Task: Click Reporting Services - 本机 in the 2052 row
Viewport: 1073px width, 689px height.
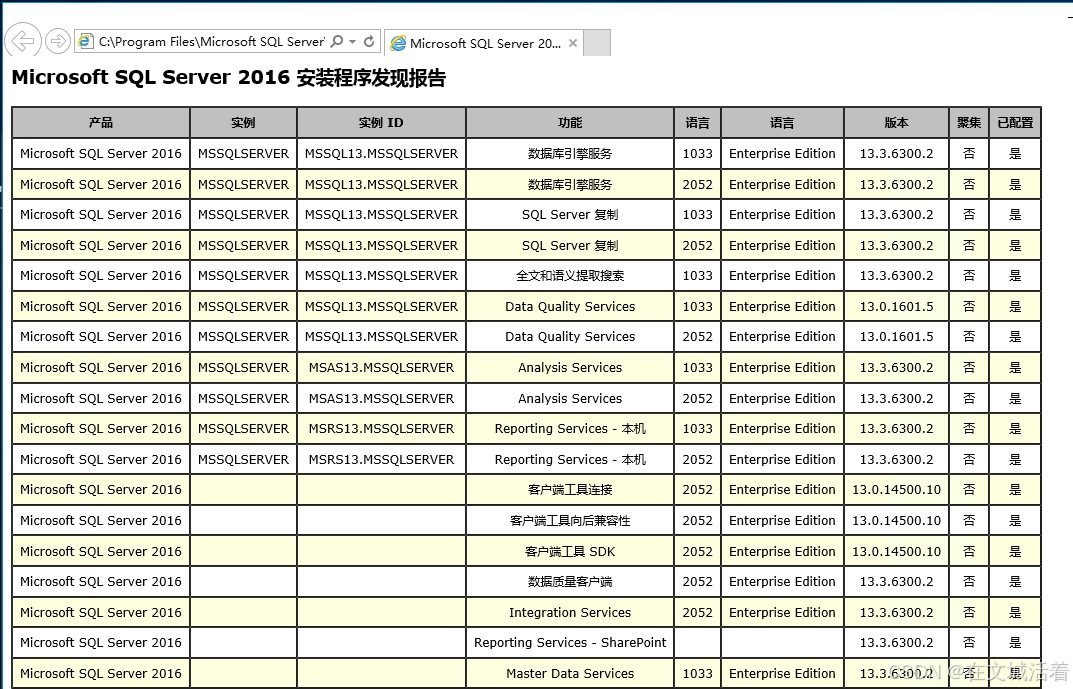Action: click(x=570, y=460)
